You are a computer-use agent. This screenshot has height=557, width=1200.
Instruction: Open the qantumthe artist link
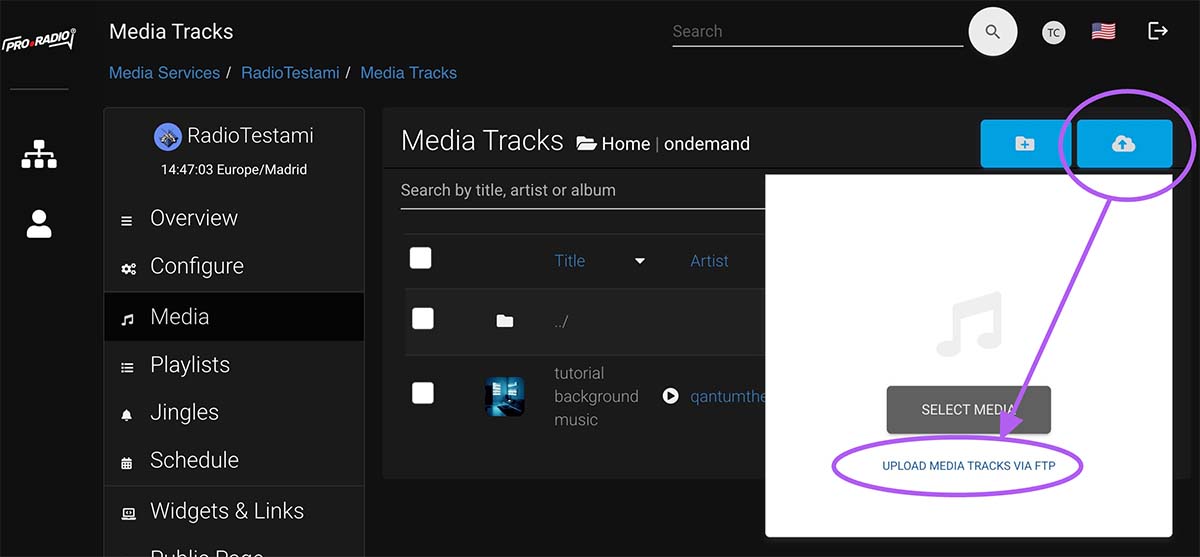point(728,396)
